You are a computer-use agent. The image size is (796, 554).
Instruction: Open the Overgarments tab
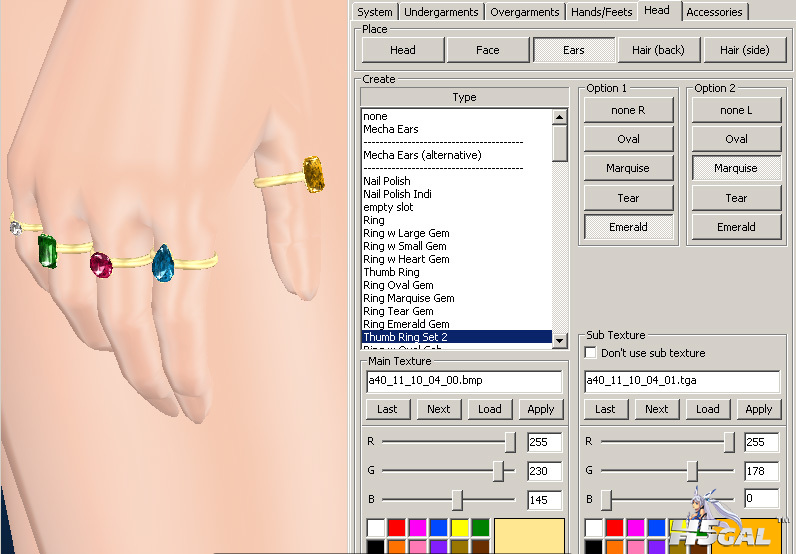pyautogui.click(x=525, y=12)
